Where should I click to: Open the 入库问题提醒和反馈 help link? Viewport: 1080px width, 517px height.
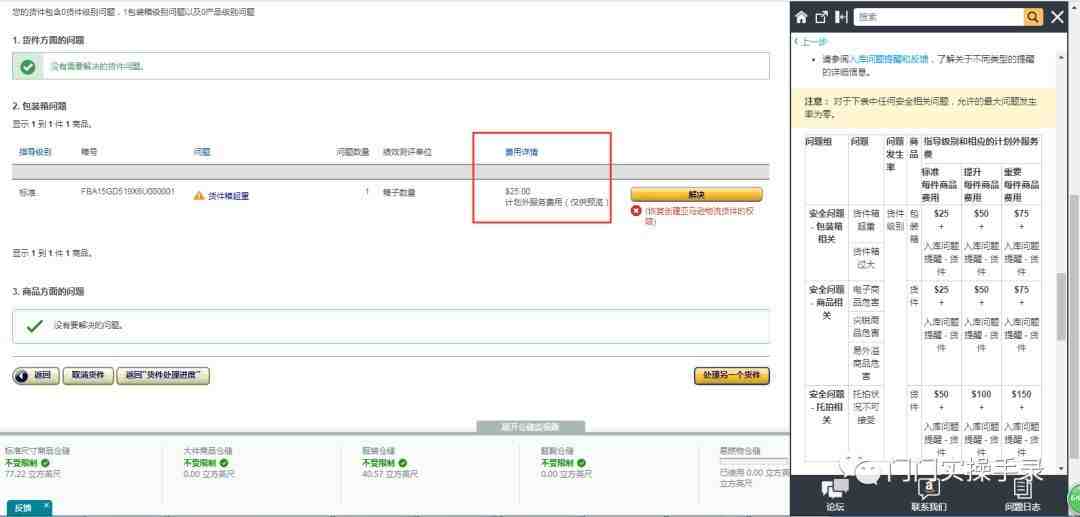[889, 59]
